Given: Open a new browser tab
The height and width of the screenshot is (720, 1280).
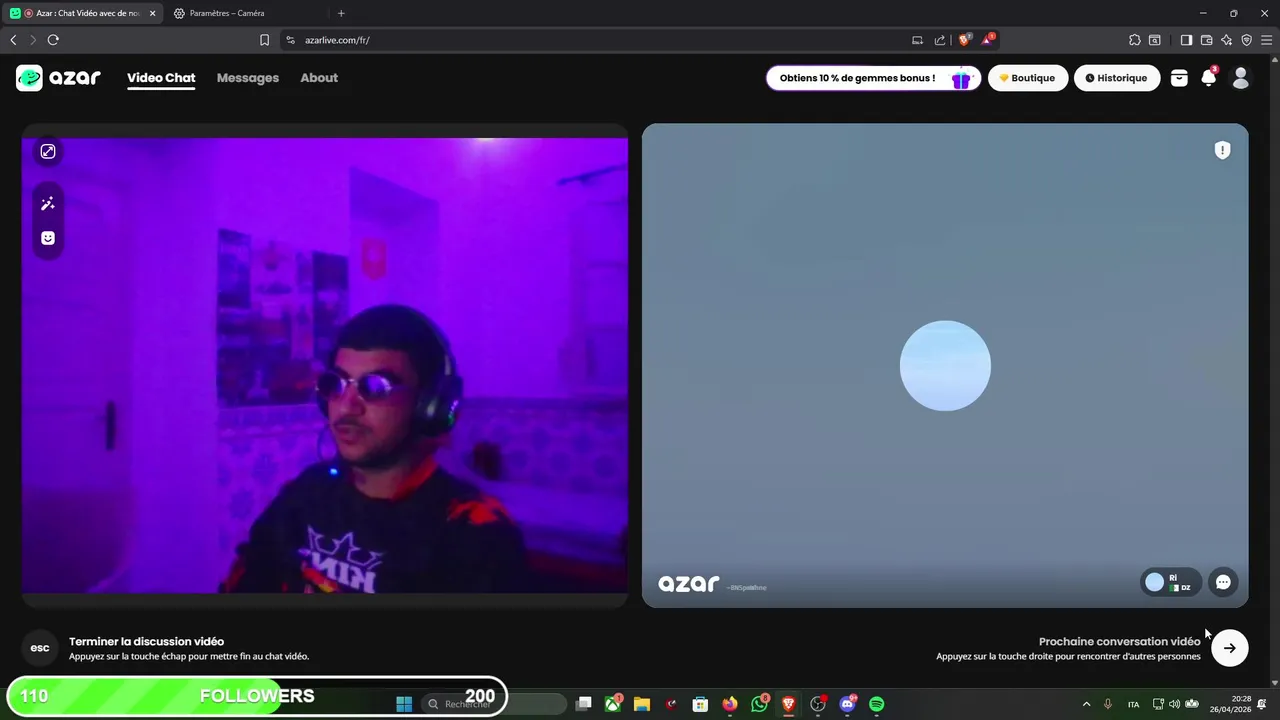Looking at the screenshot, I should coord(341,13).
